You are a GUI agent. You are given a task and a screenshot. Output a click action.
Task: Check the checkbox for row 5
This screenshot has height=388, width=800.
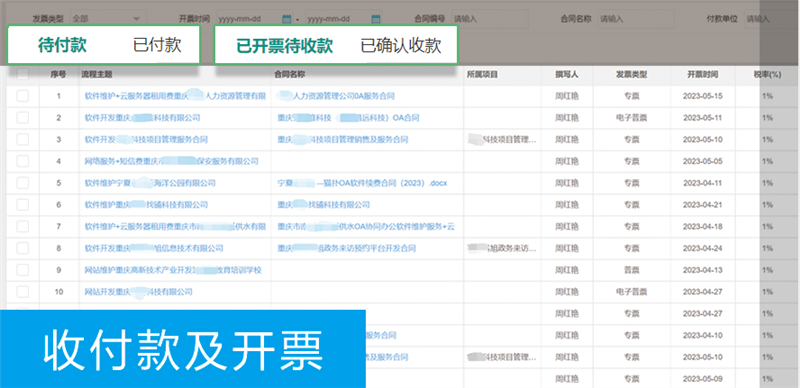click(x=23, y=183)
